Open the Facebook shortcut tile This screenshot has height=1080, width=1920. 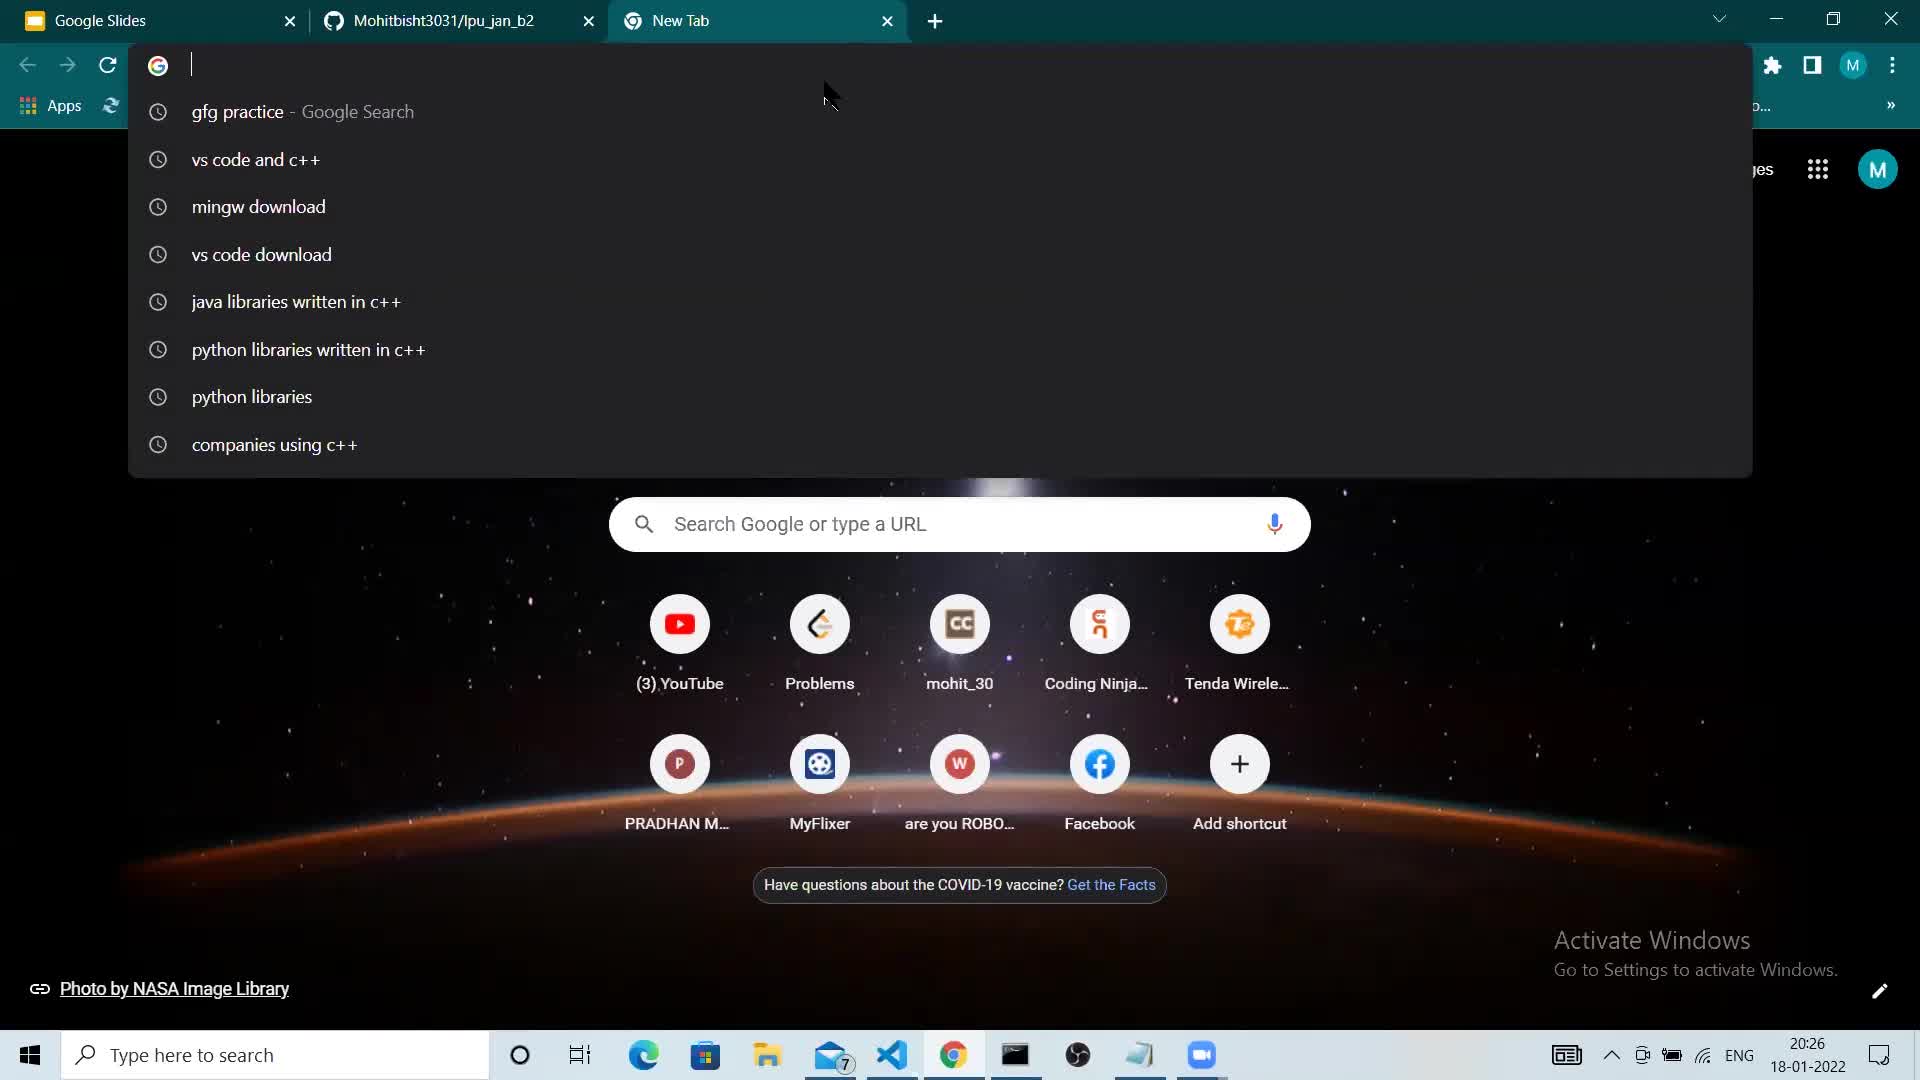[x=1099, y=765]
